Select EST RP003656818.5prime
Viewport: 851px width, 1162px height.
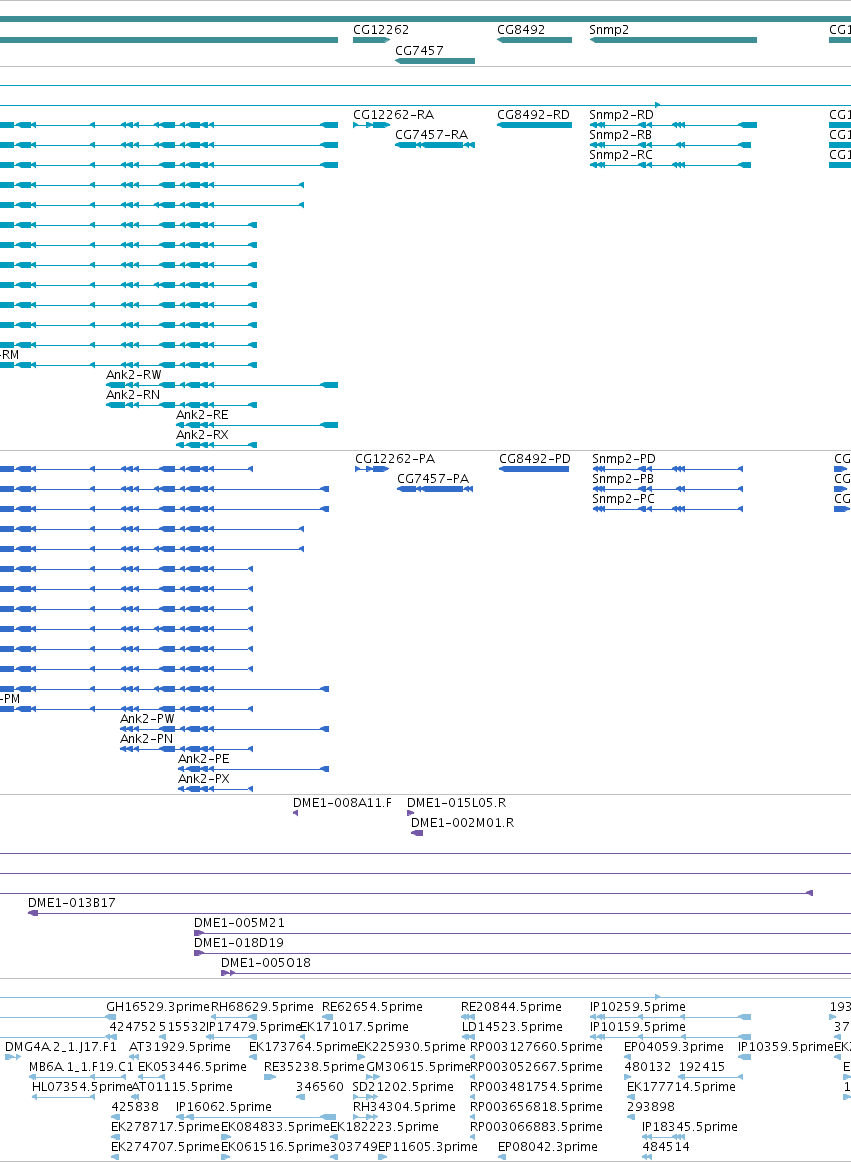click(x=537, y=1106)
